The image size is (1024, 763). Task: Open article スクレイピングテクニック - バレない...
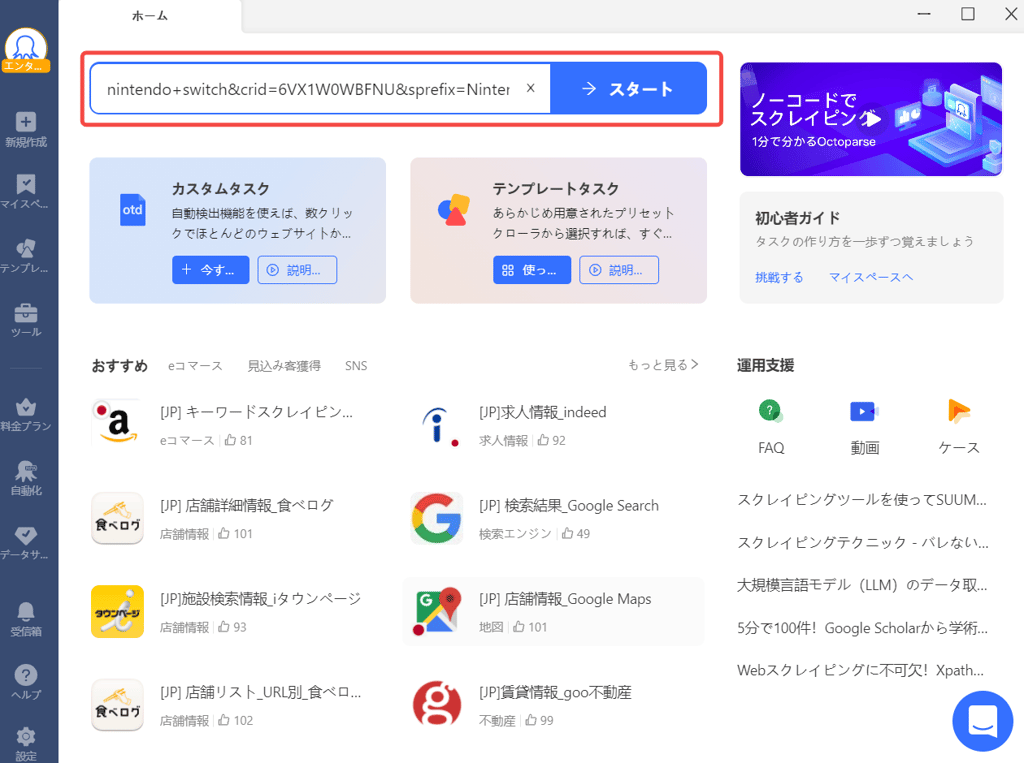tap(863, 543)
